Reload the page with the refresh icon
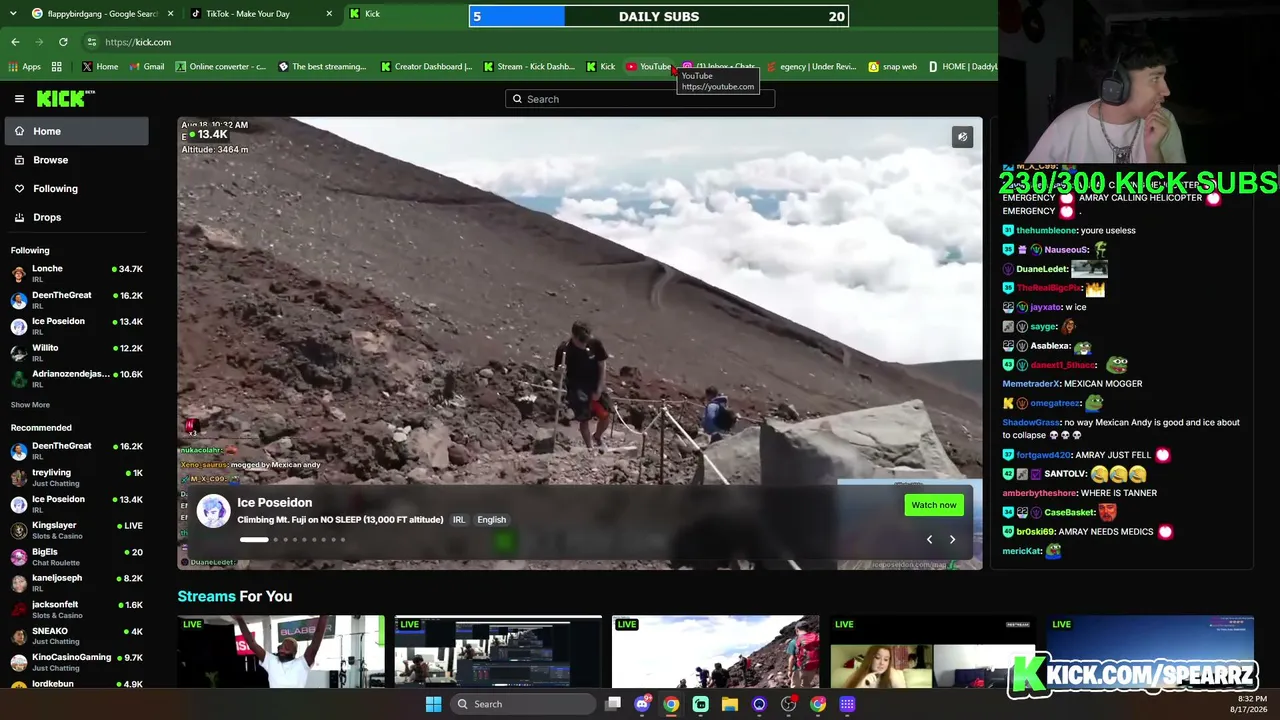 [63, 42]
